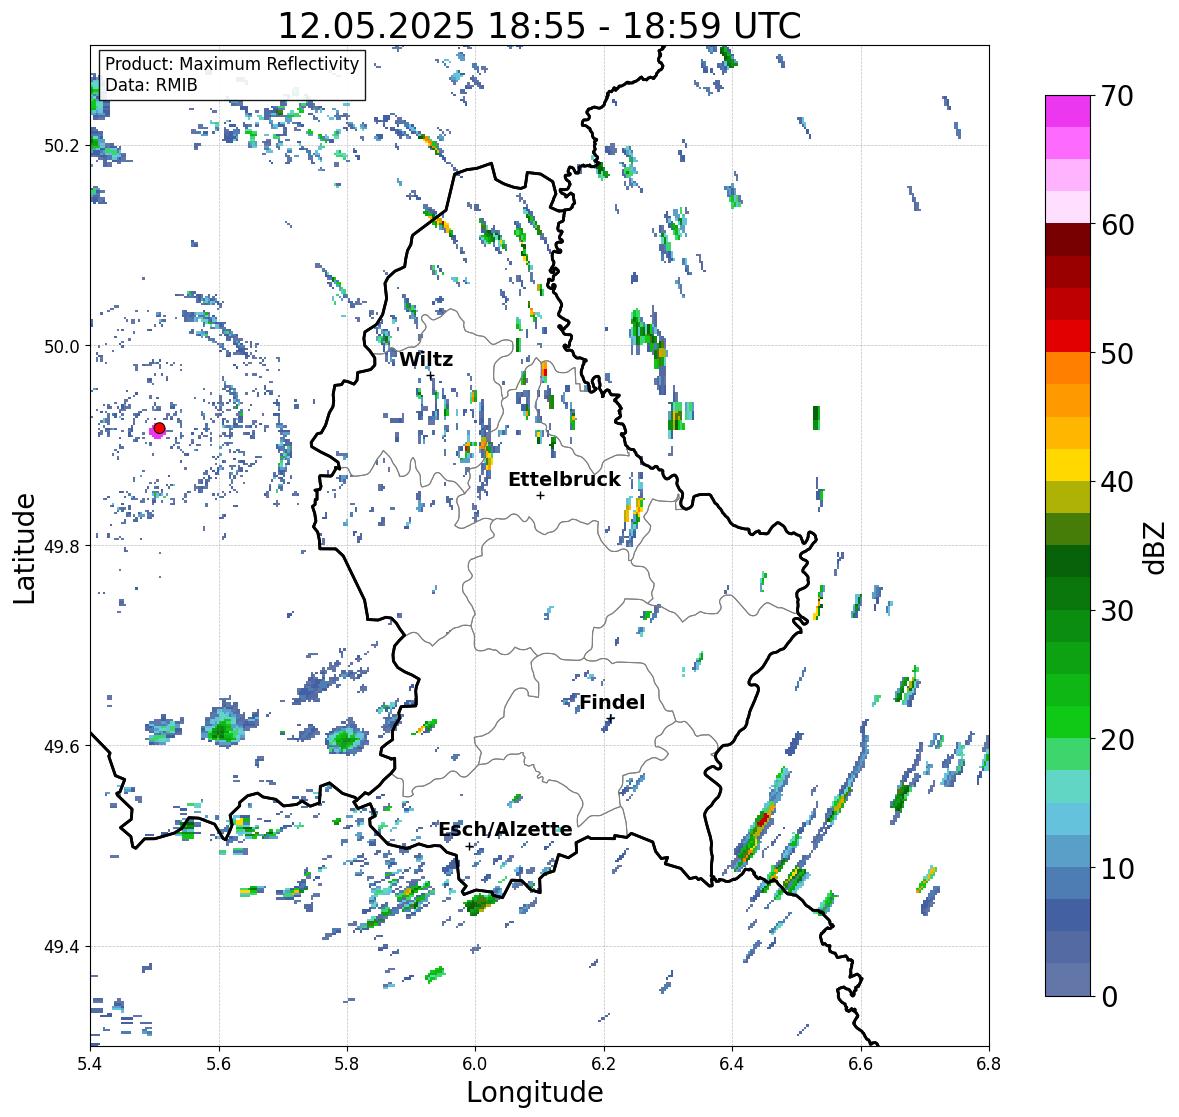Screen dimensions: 1179x1117
Task: Click the 6.6 longitude tick label
Action: pos(861,1063)
